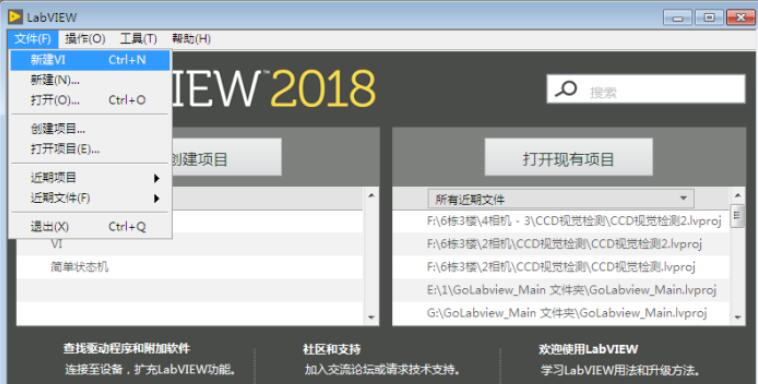Click the recent files scrollbar thumb
758x384 pixels.
tap(737, 215)
